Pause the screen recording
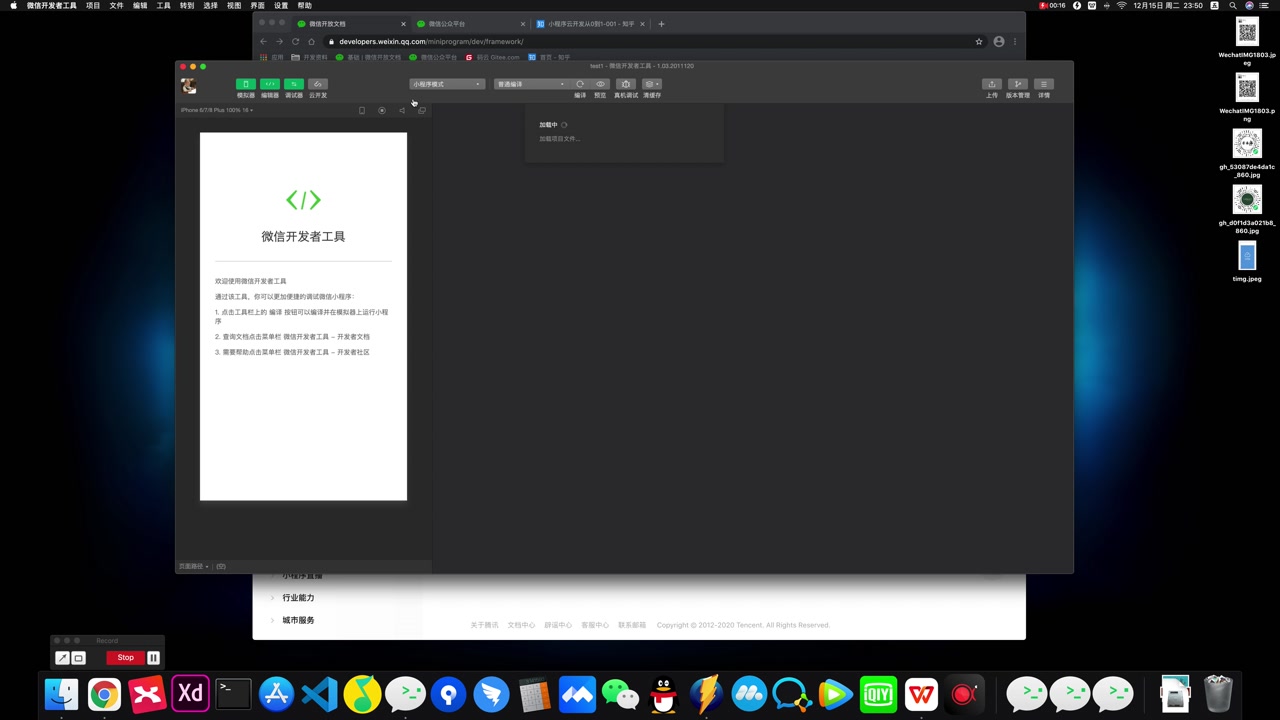 point(153,658)
